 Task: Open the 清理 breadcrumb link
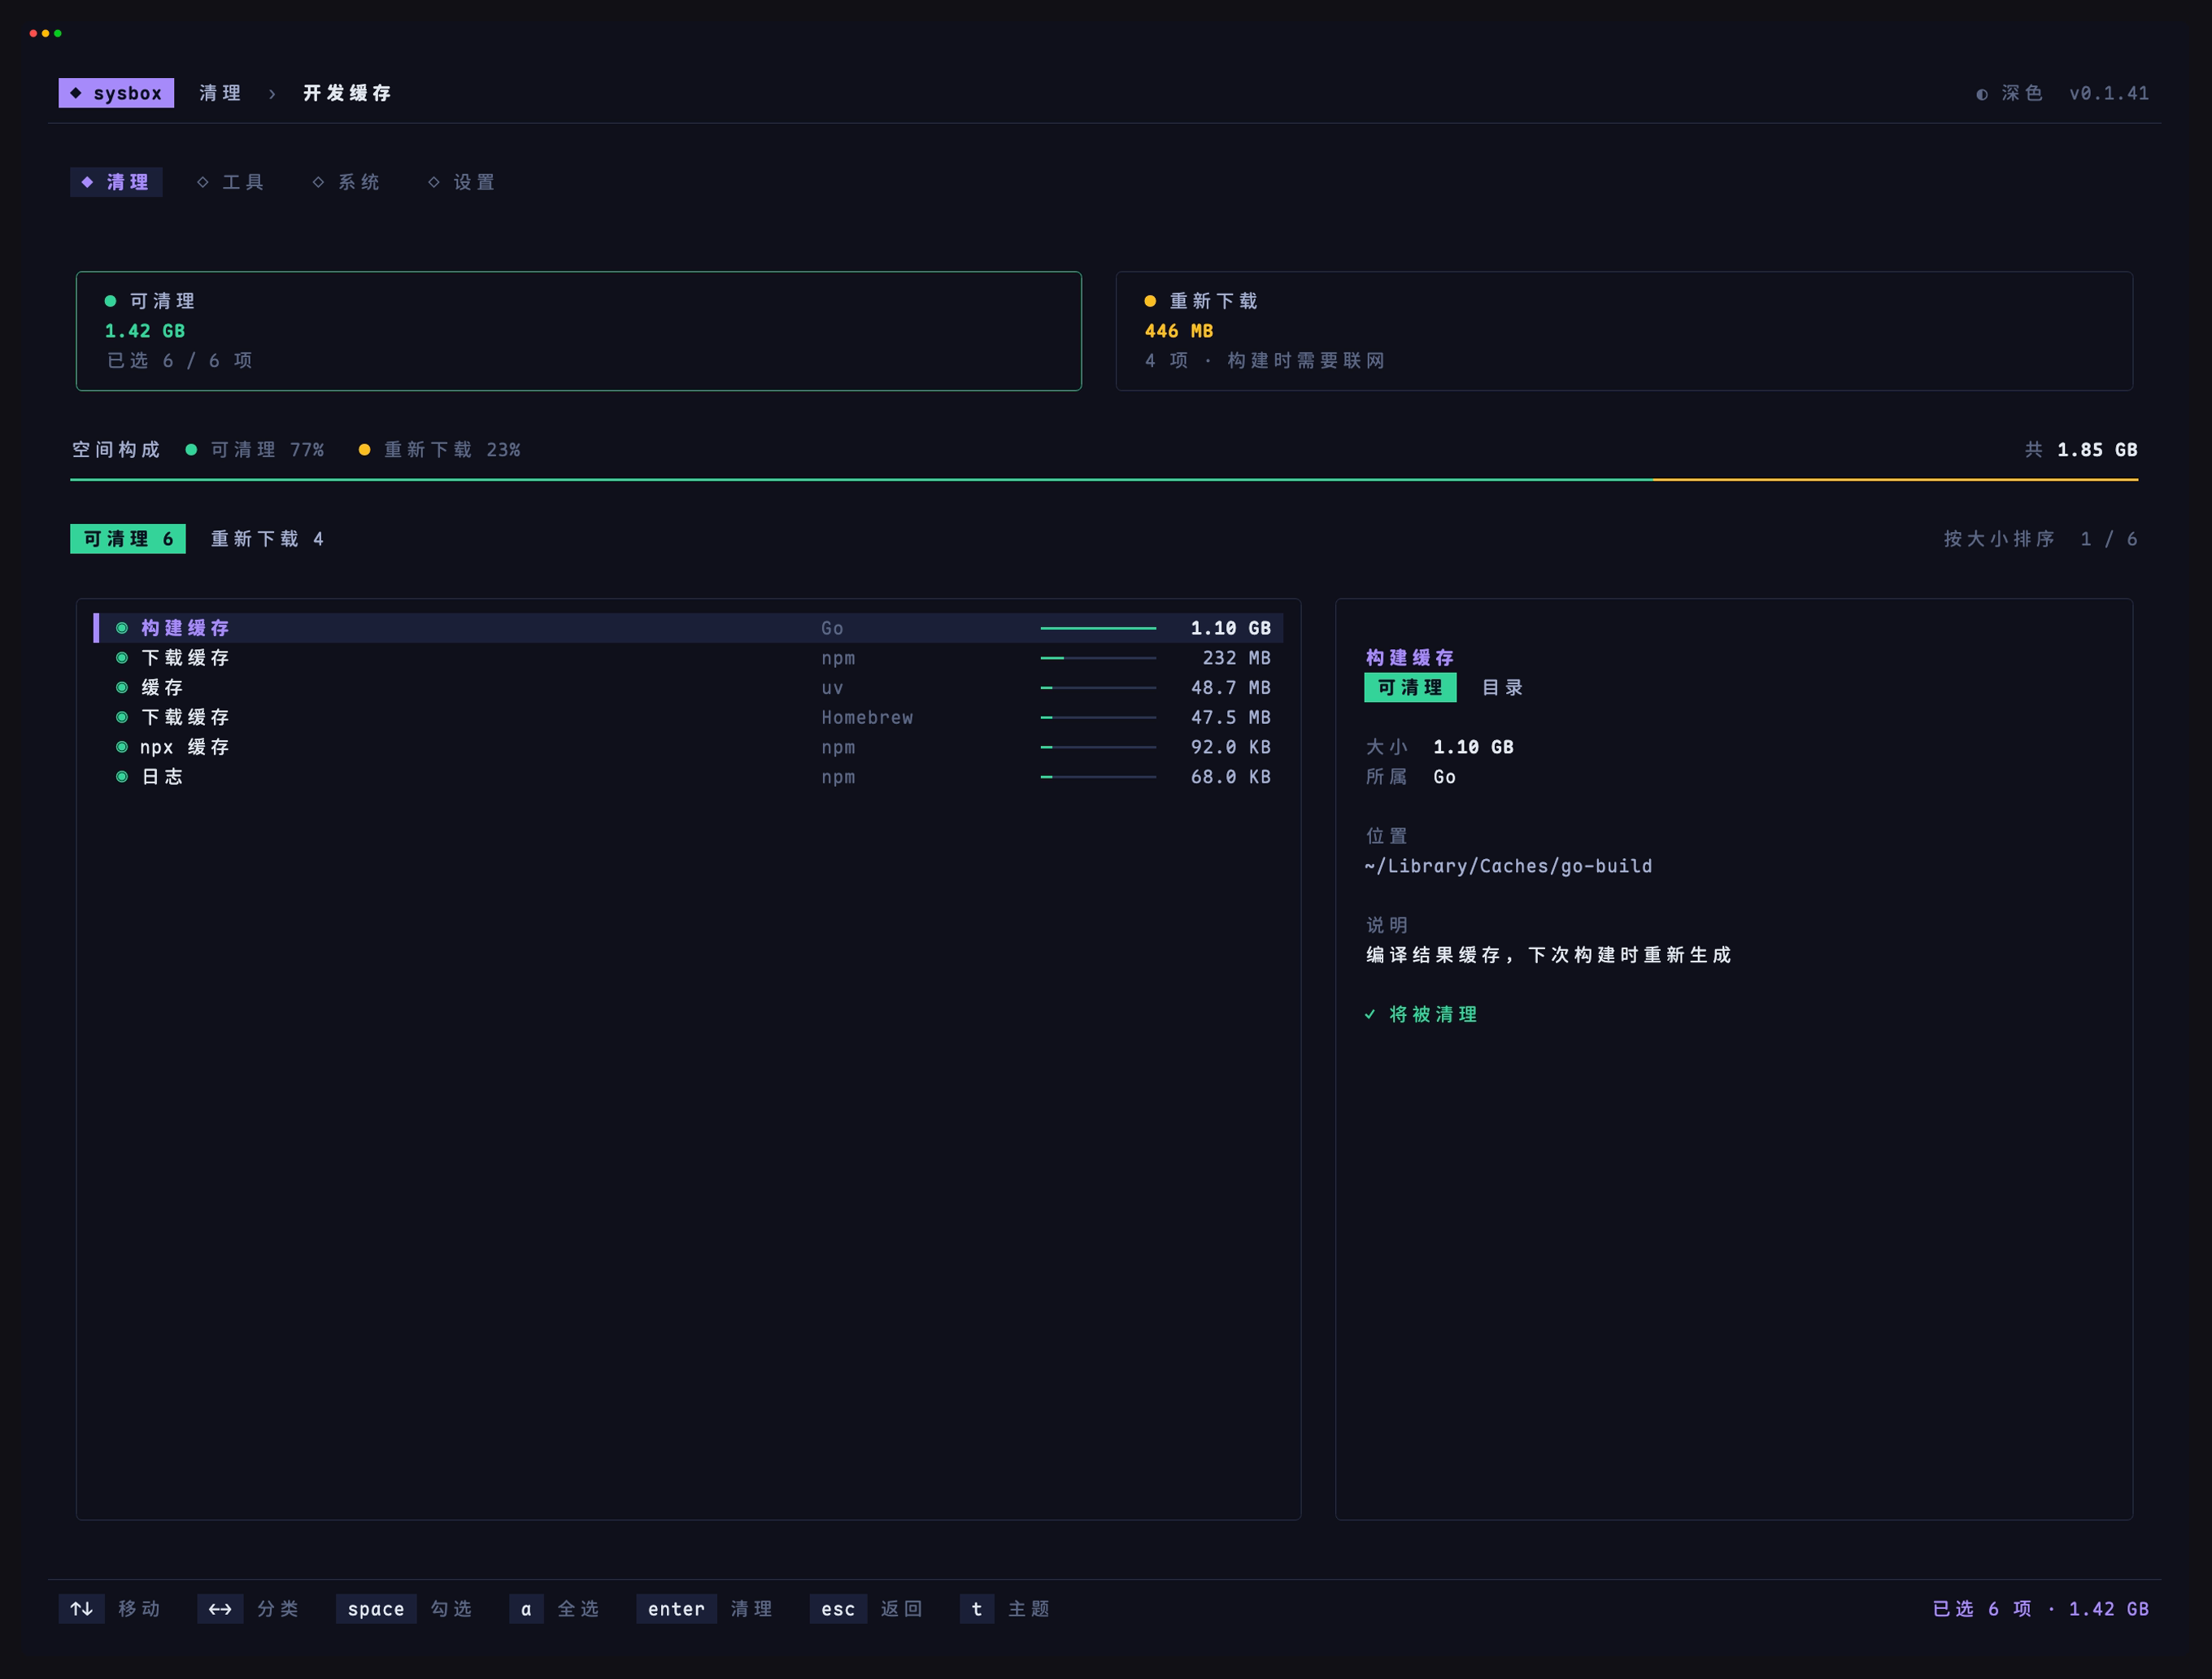point(220,93)
